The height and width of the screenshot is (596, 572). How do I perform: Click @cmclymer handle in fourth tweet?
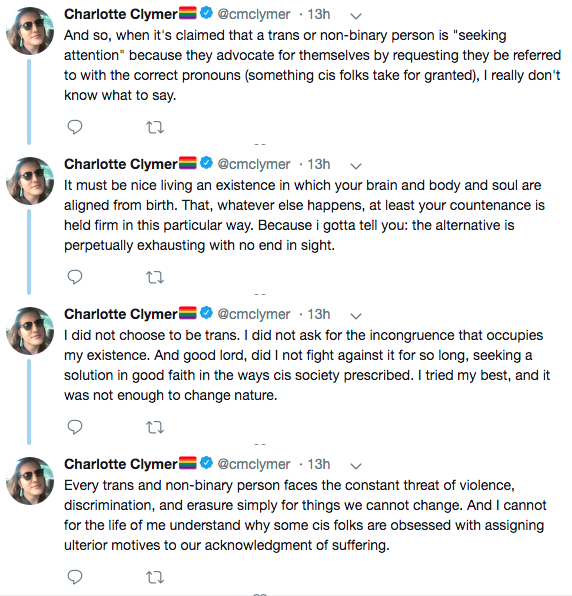pos(254,464)
